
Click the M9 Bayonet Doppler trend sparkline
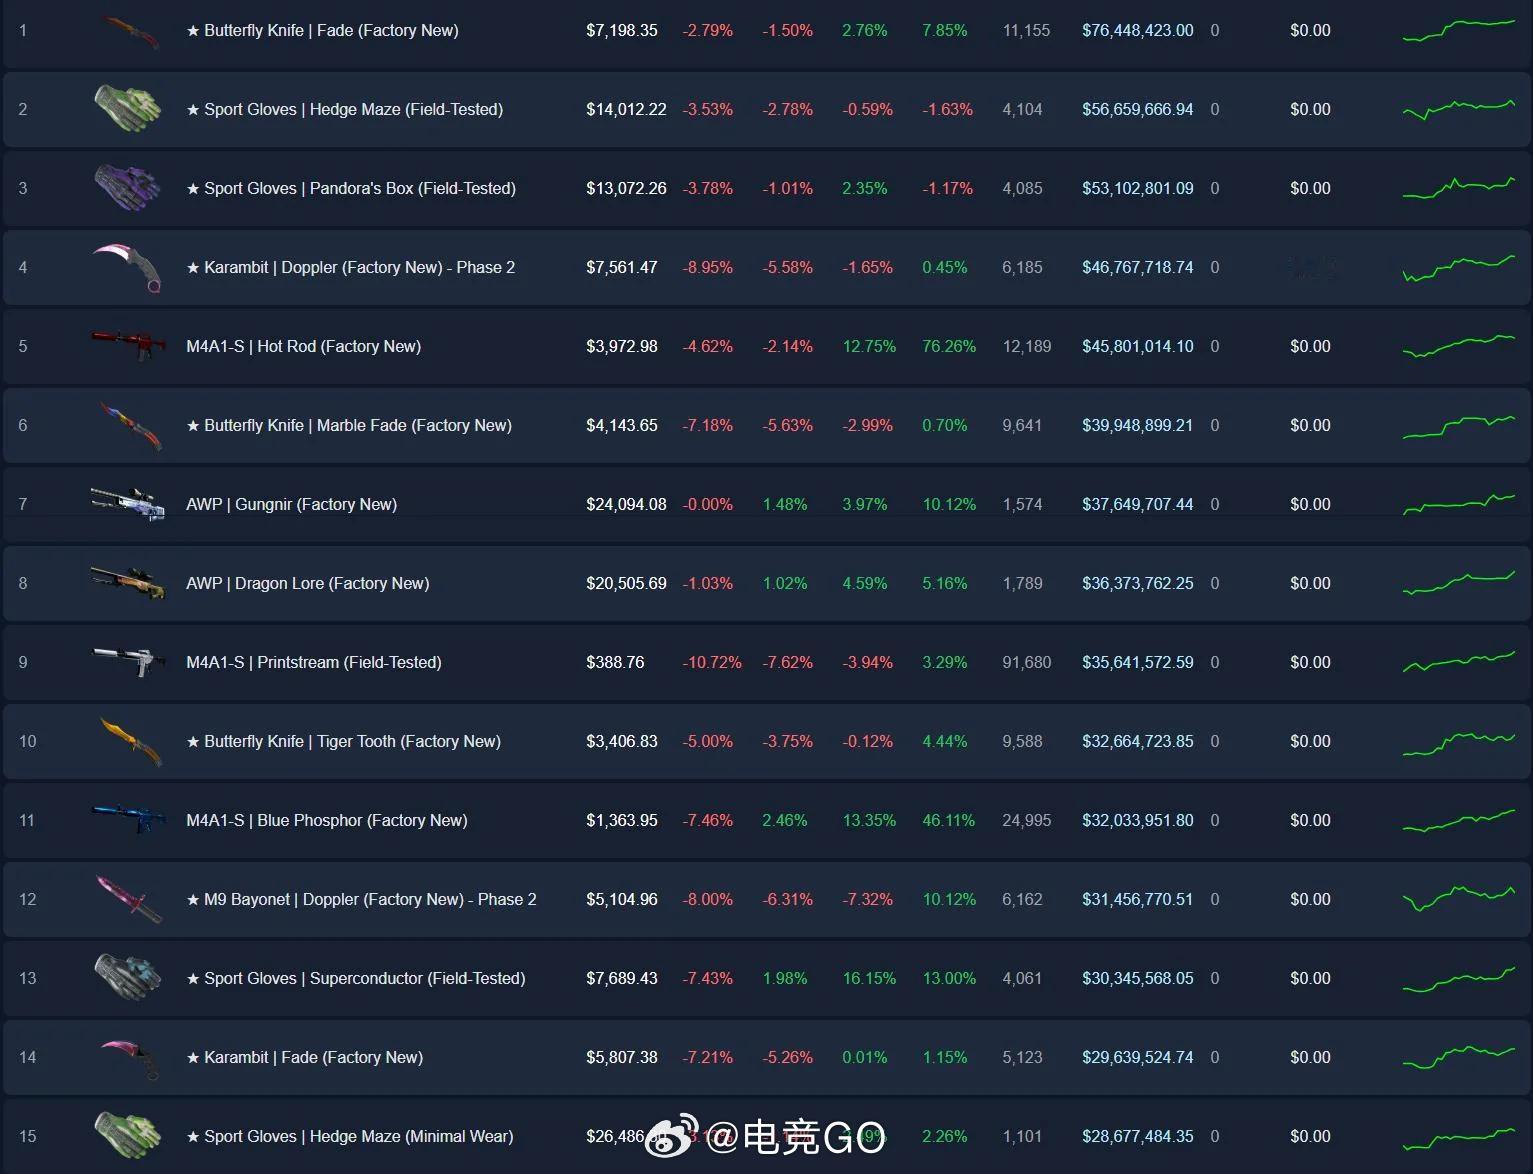tap(1459, 899)
